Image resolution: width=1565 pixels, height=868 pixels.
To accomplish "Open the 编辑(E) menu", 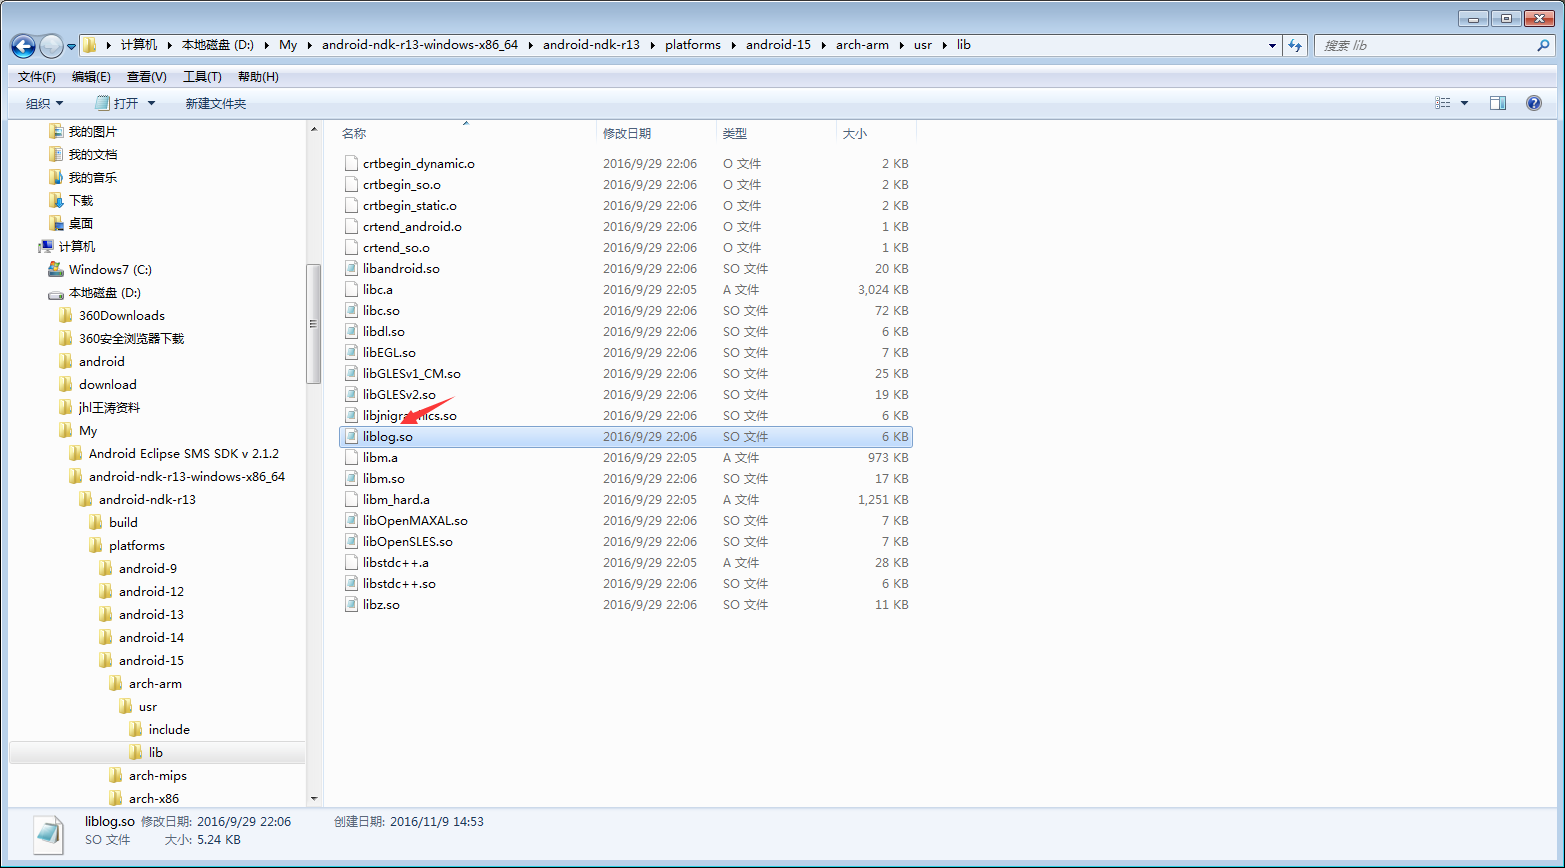I will [91, 77].
